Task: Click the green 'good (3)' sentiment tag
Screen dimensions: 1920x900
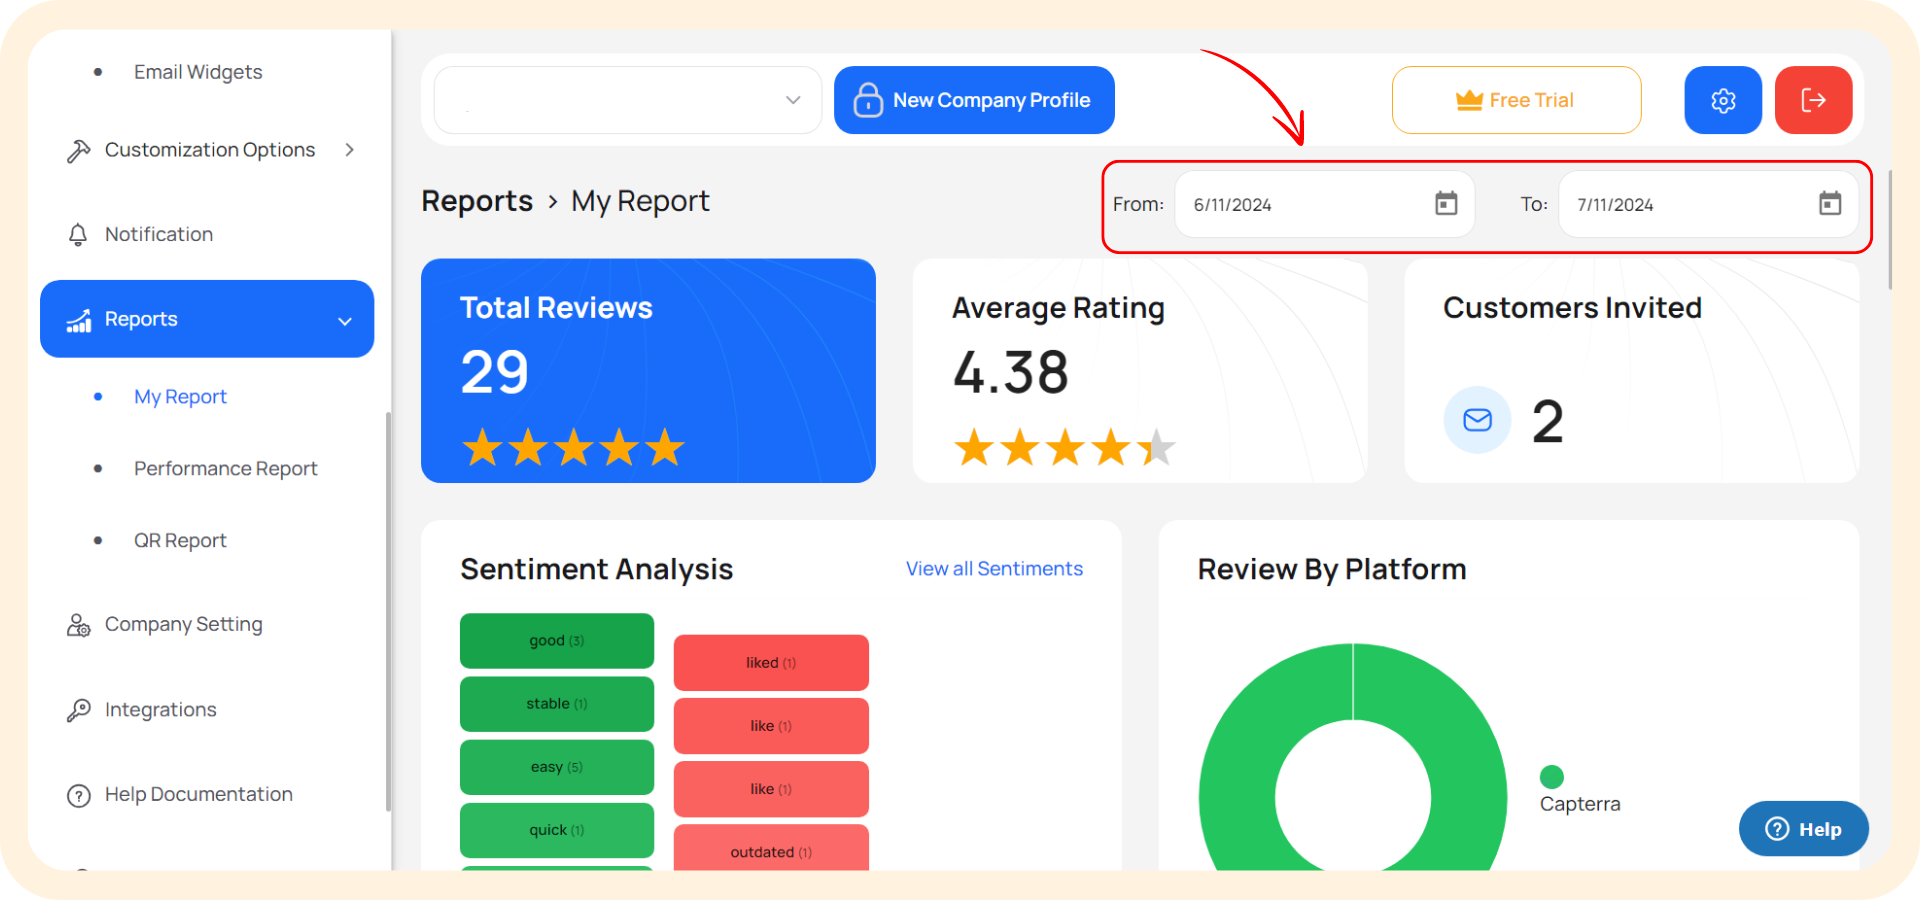Action: (557, 641)
